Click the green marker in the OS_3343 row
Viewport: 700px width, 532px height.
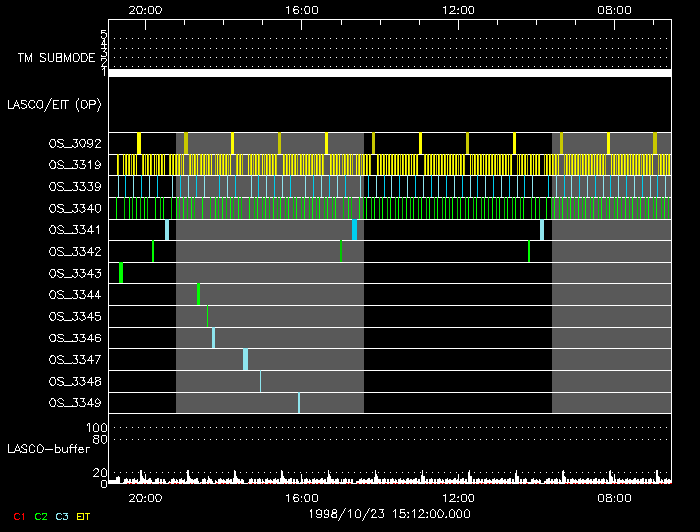pos(121,273)
